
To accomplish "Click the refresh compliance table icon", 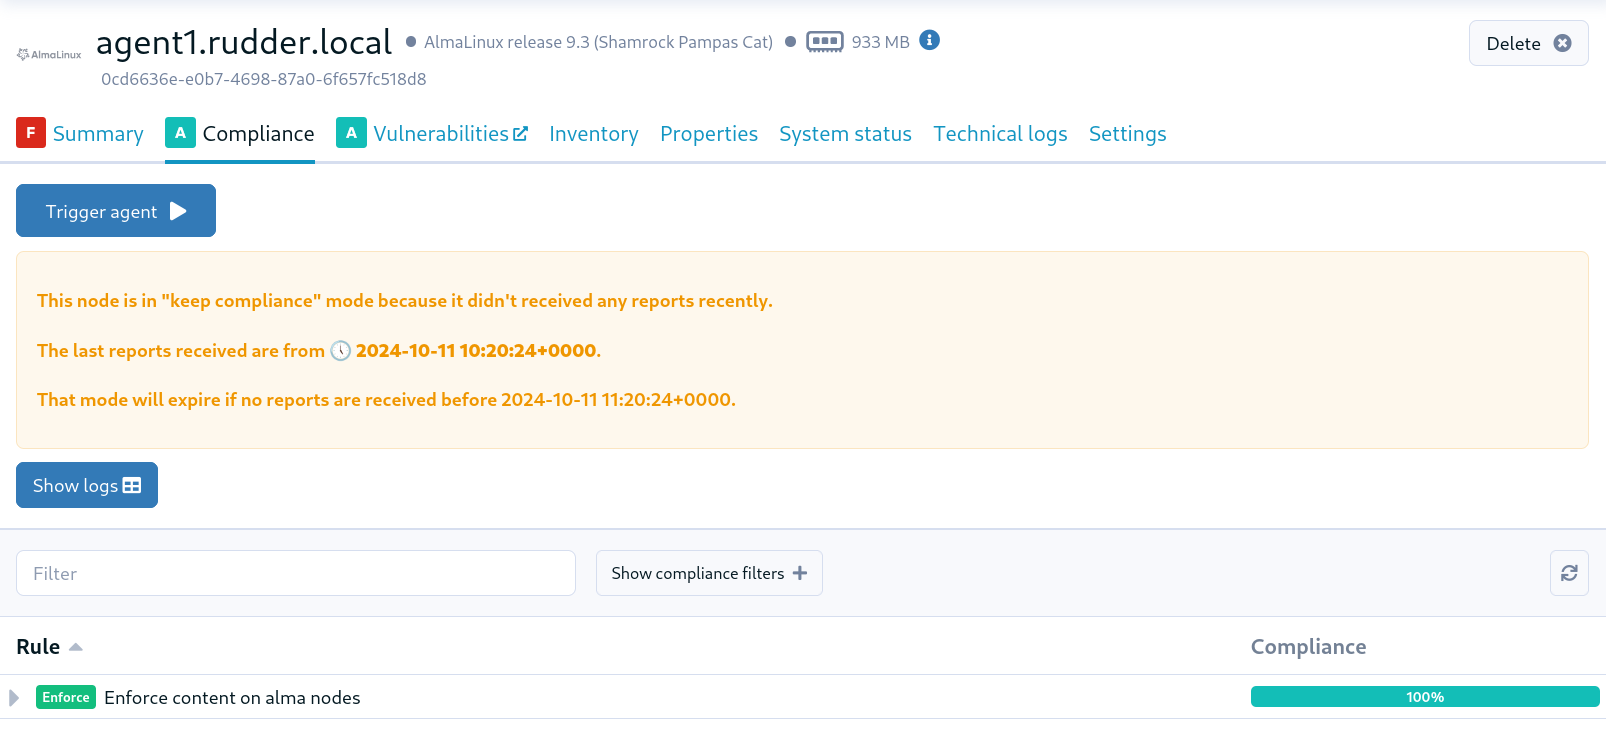I will [x=1568, y=573].
